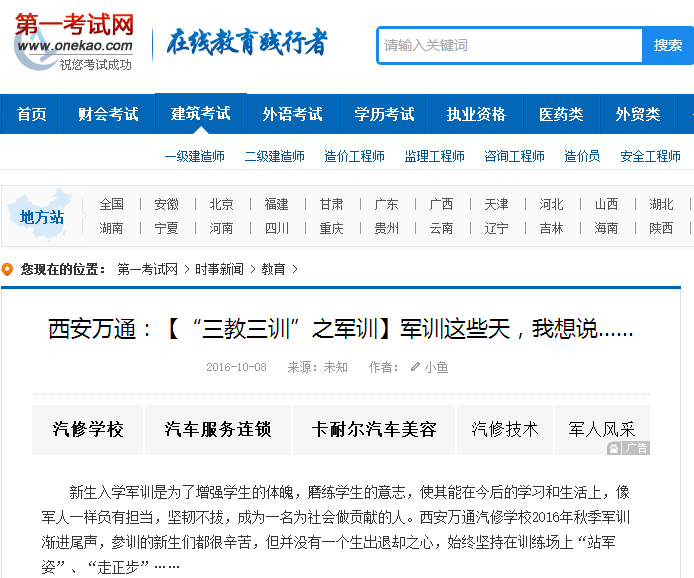Focus the 请输入关键词 search field
This screenshot has width=694, height=578.
[510, 45]
